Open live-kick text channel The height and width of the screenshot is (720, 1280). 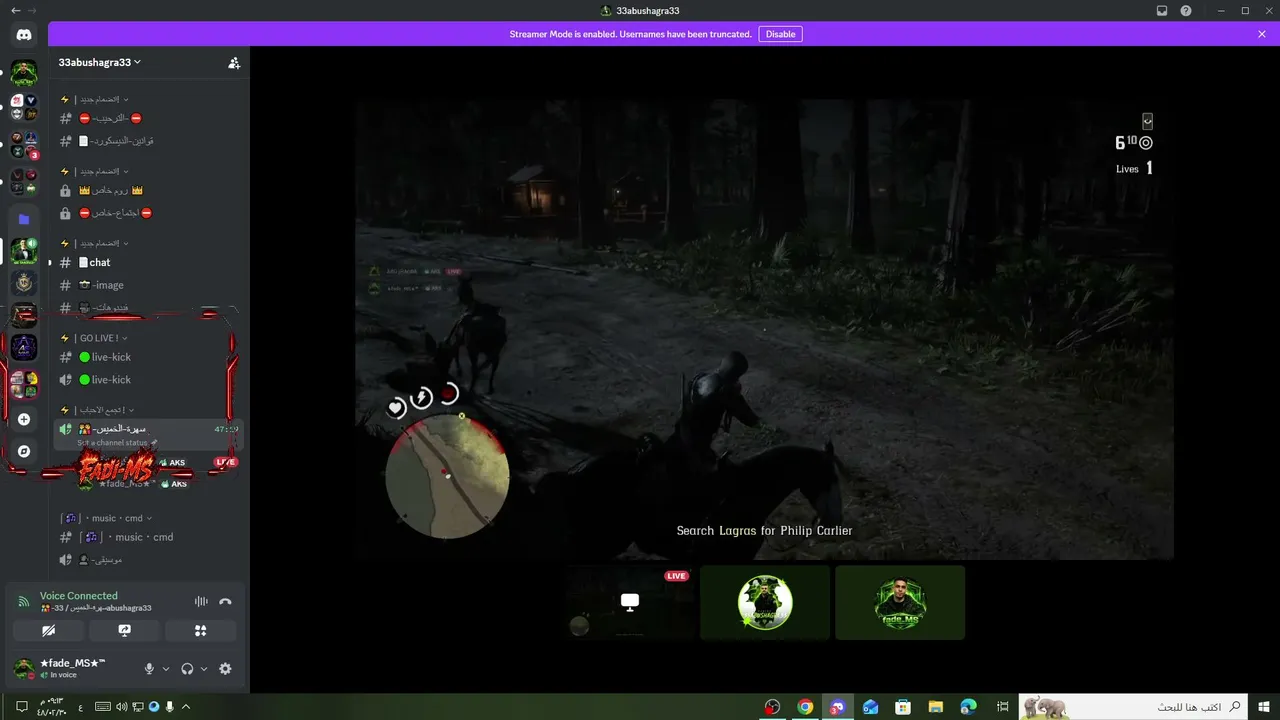[148, 357]
